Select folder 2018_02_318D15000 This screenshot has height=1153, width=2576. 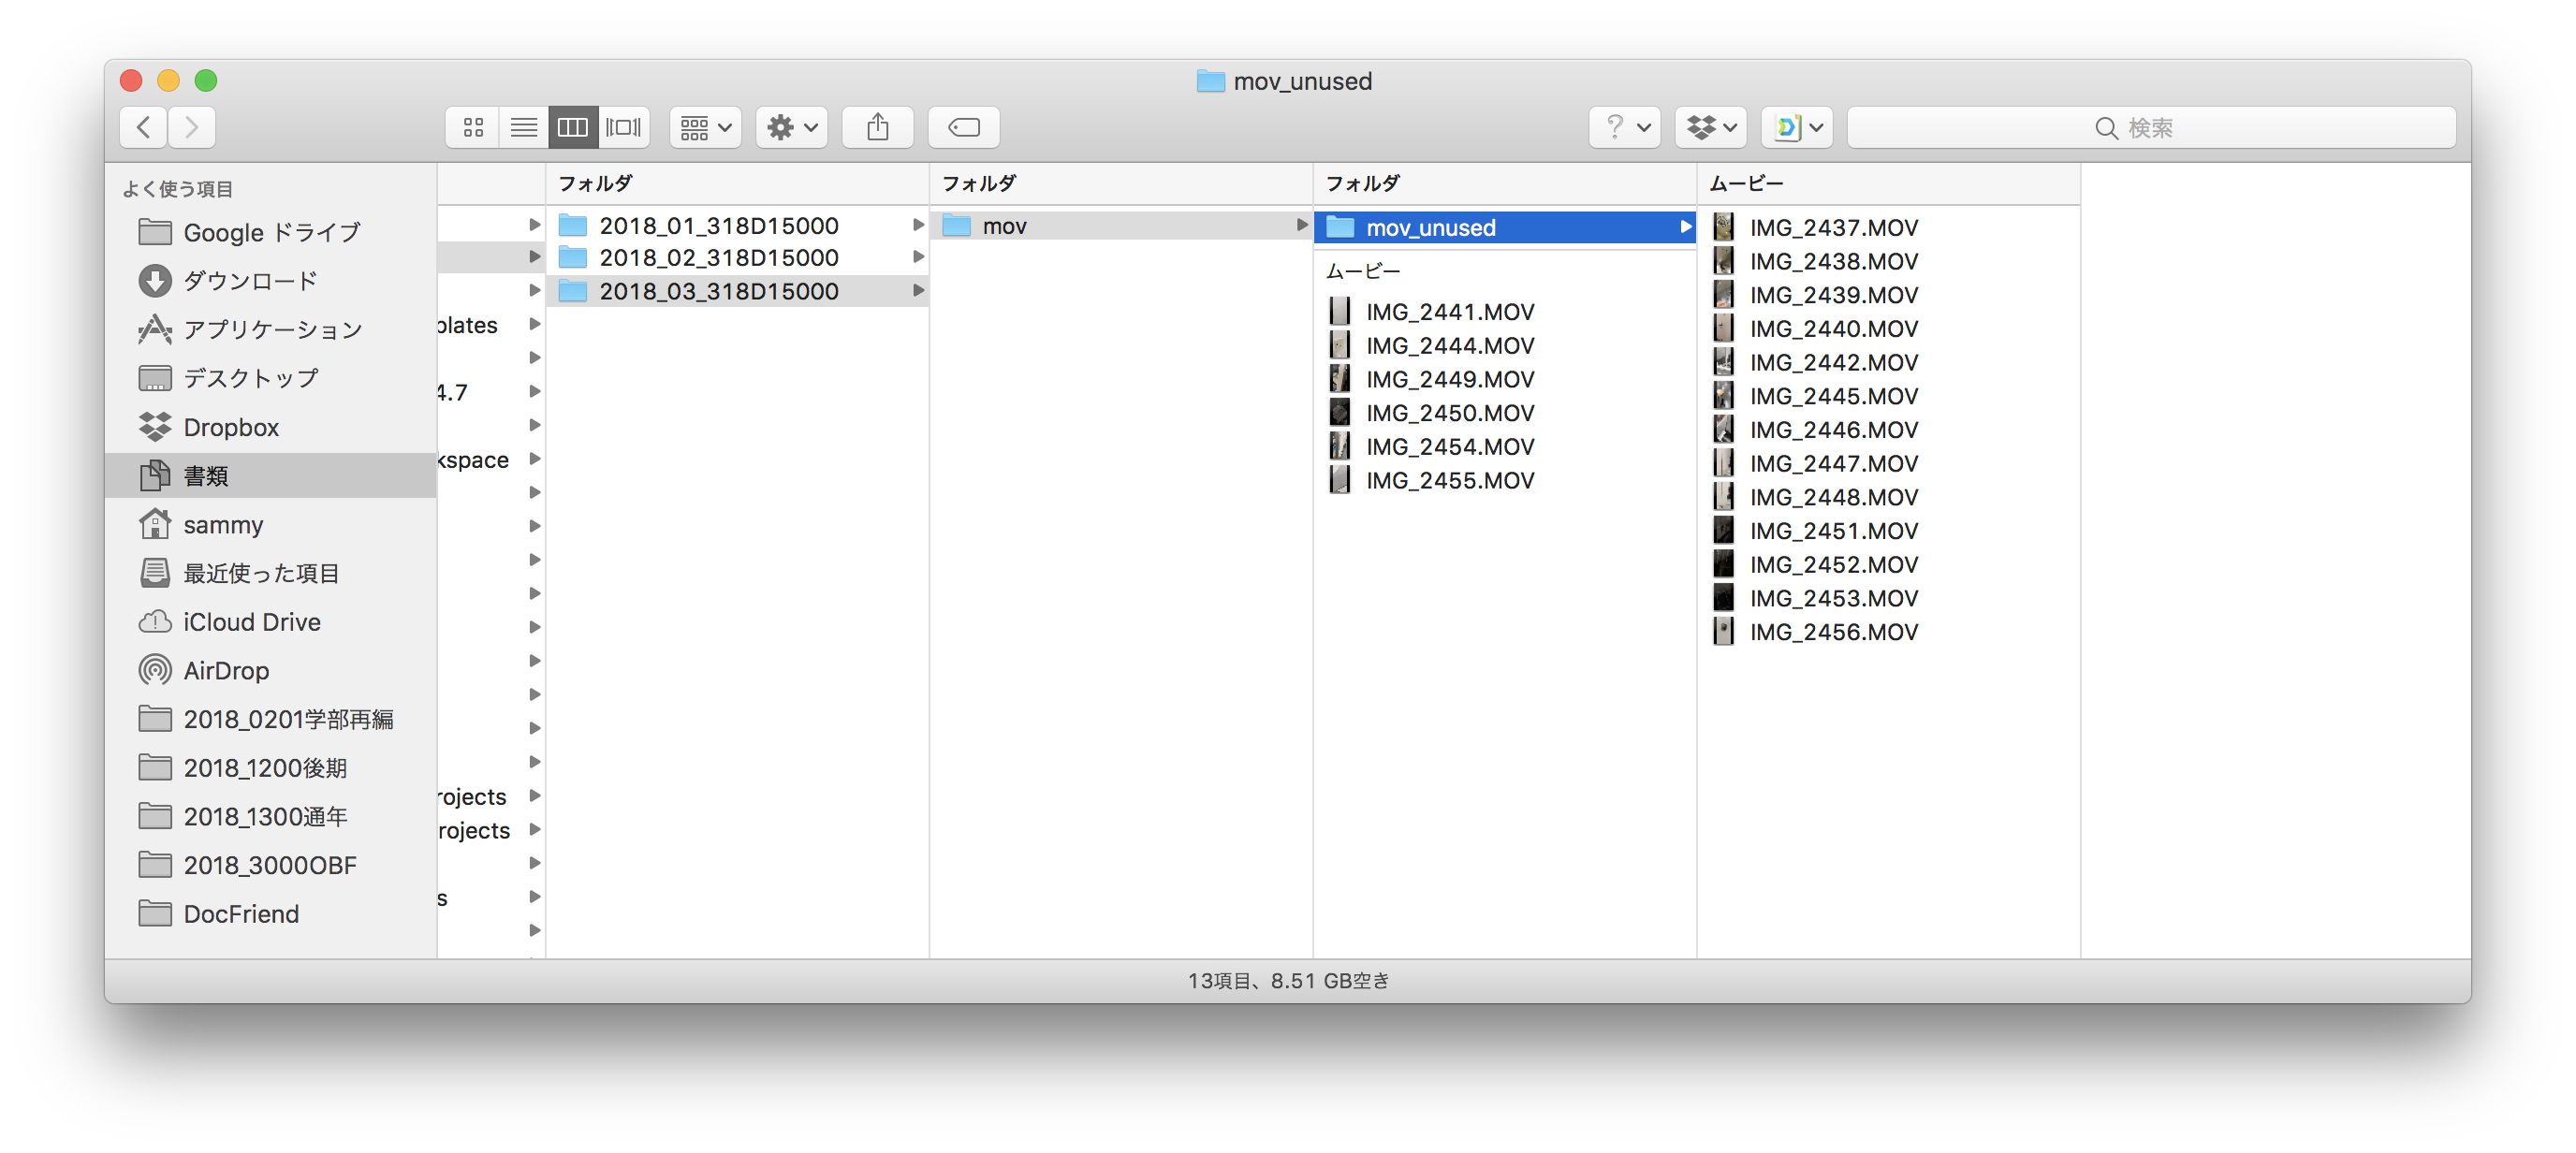coord(738,258)
